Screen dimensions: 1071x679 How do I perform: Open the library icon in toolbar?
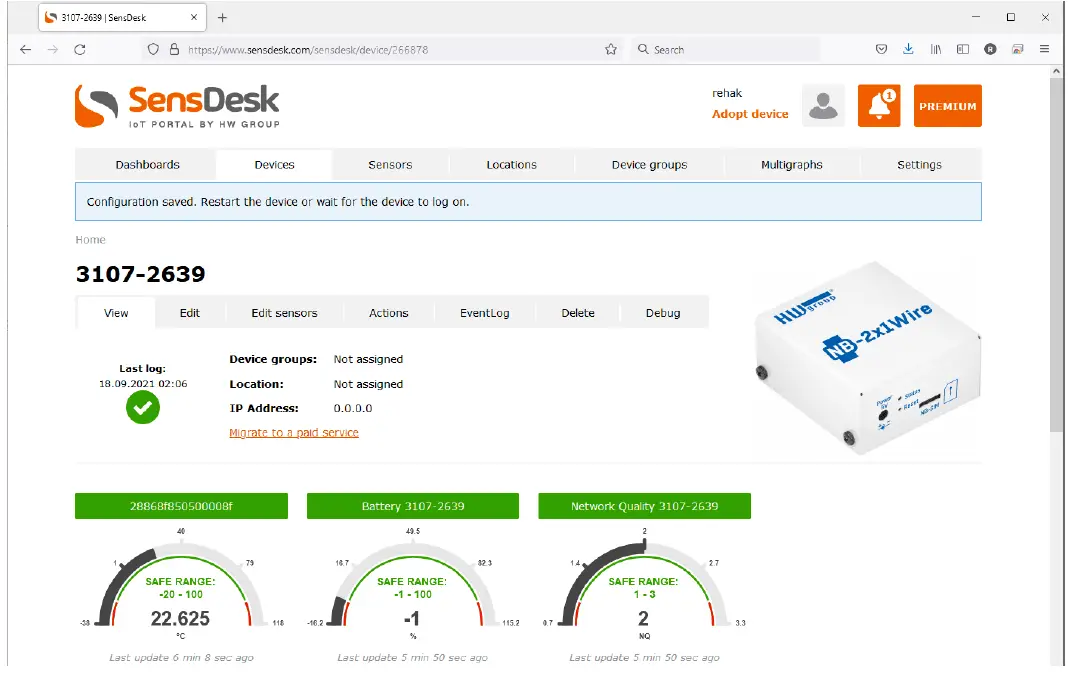(x=936, y=49)
